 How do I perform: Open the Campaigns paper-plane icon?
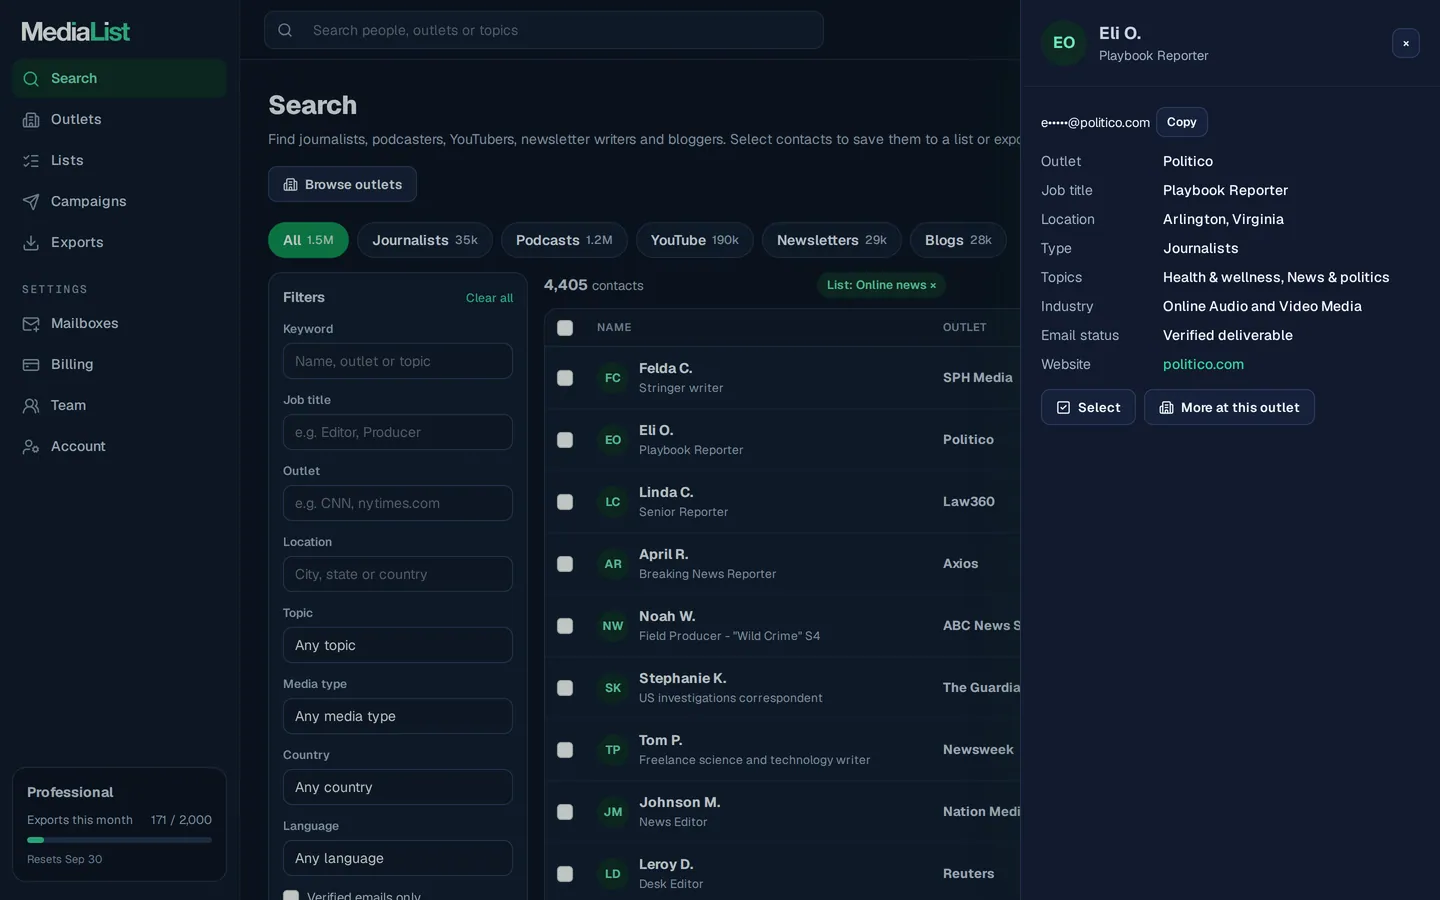(31, 201)
